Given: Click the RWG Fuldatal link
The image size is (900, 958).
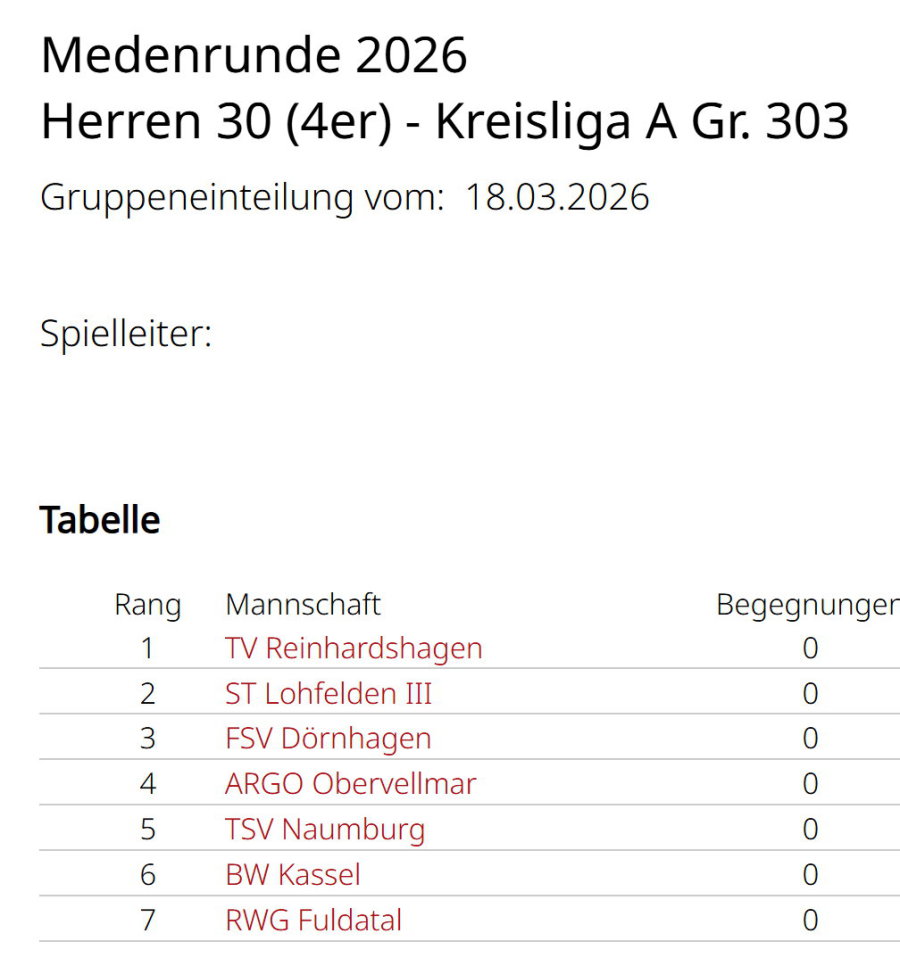Looking at the screenshot, I should pos(314,919).
